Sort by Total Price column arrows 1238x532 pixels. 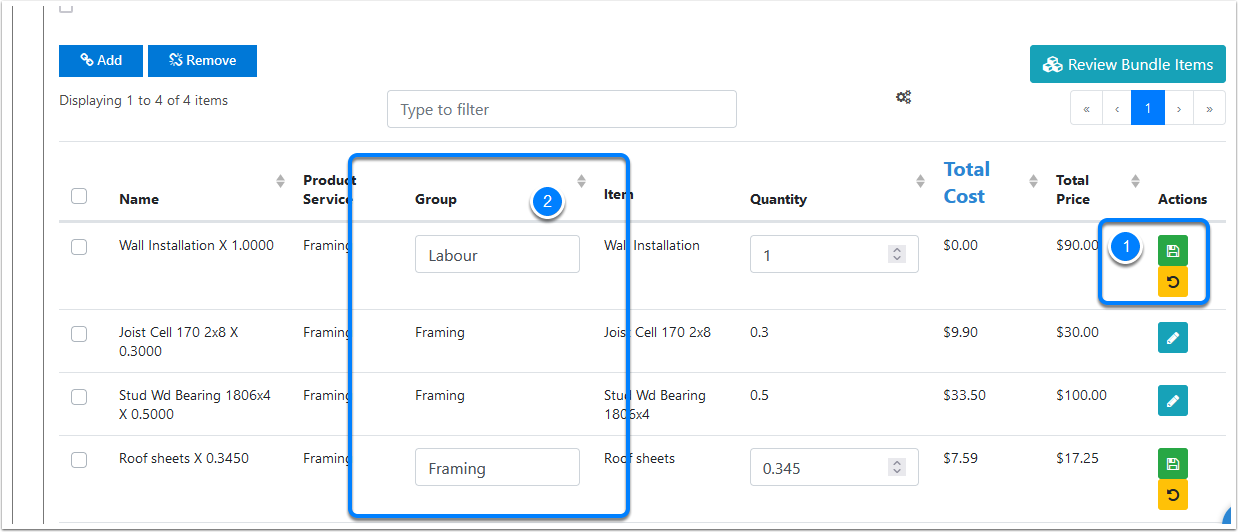1135,181
